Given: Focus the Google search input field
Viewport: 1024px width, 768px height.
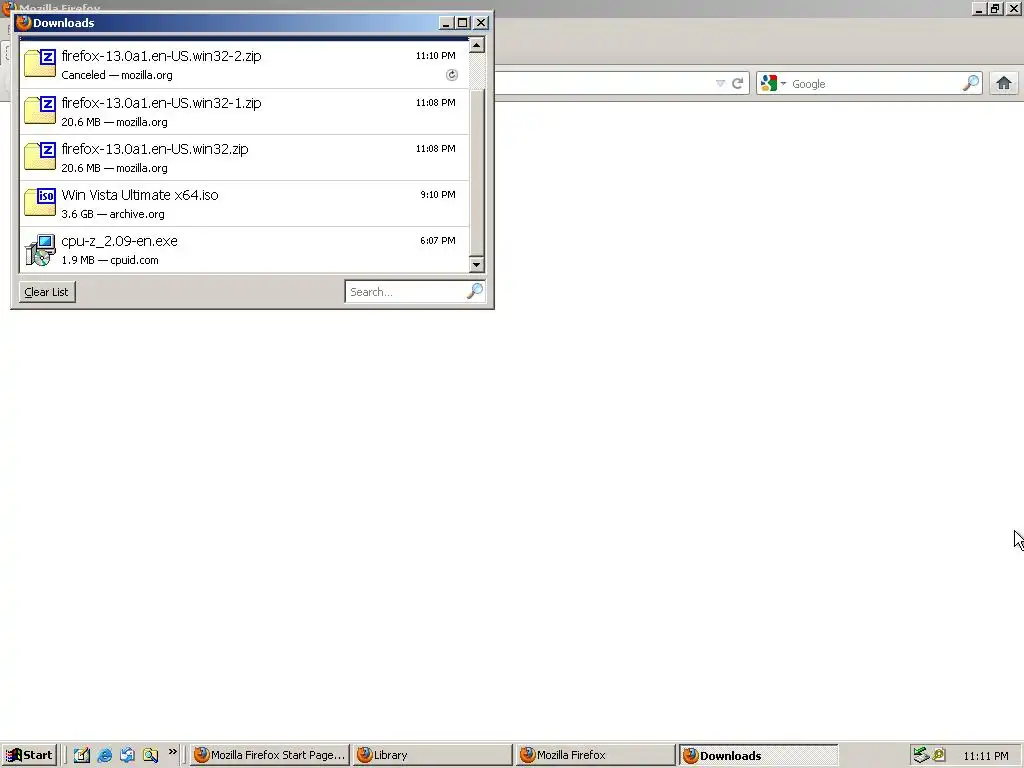Looking at the screenshot, I should pos(875,84).
